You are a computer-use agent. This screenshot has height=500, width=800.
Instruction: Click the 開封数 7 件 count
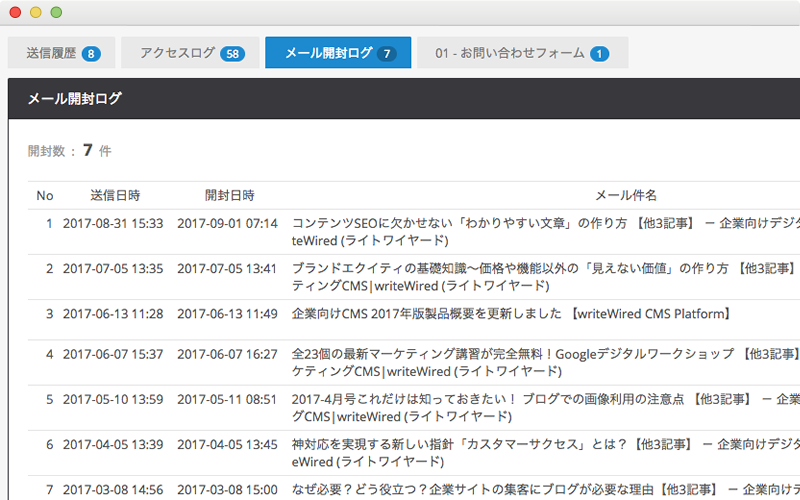pyautogui.click(x=69, y=151)
